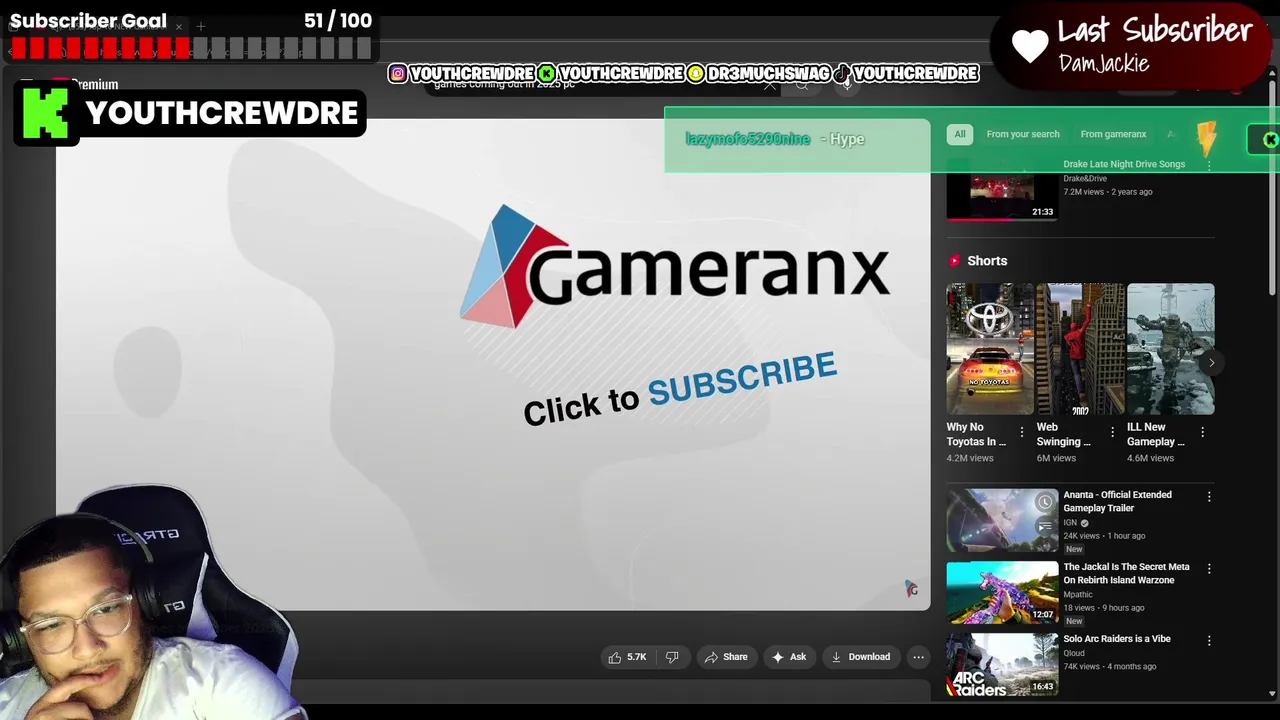The image size is (1280, 720).
Task: Clear the YouTube search box
Action: pyautogui.click(x=770, y=85)
